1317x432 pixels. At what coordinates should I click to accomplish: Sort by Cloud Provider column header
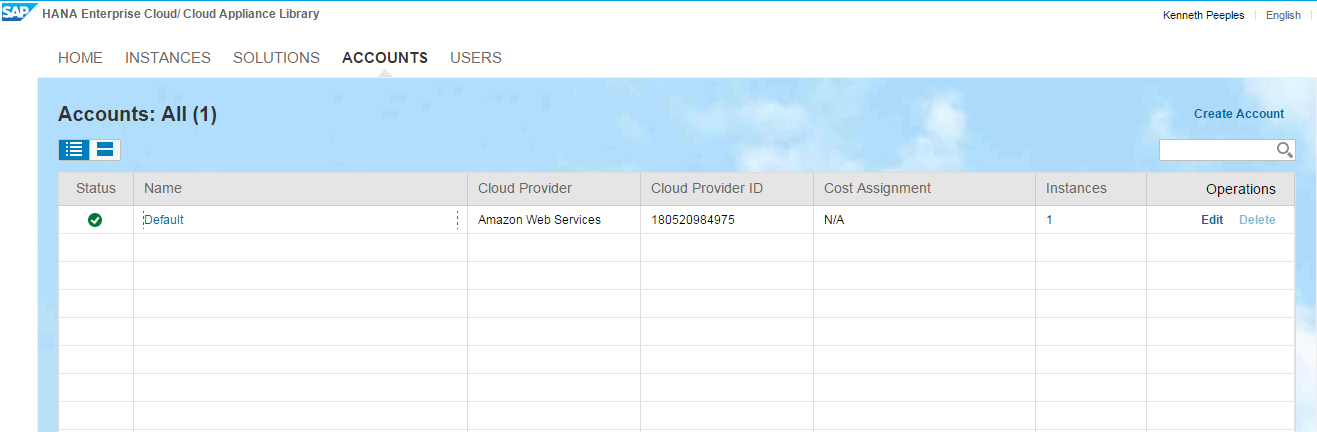click(554, 188)
